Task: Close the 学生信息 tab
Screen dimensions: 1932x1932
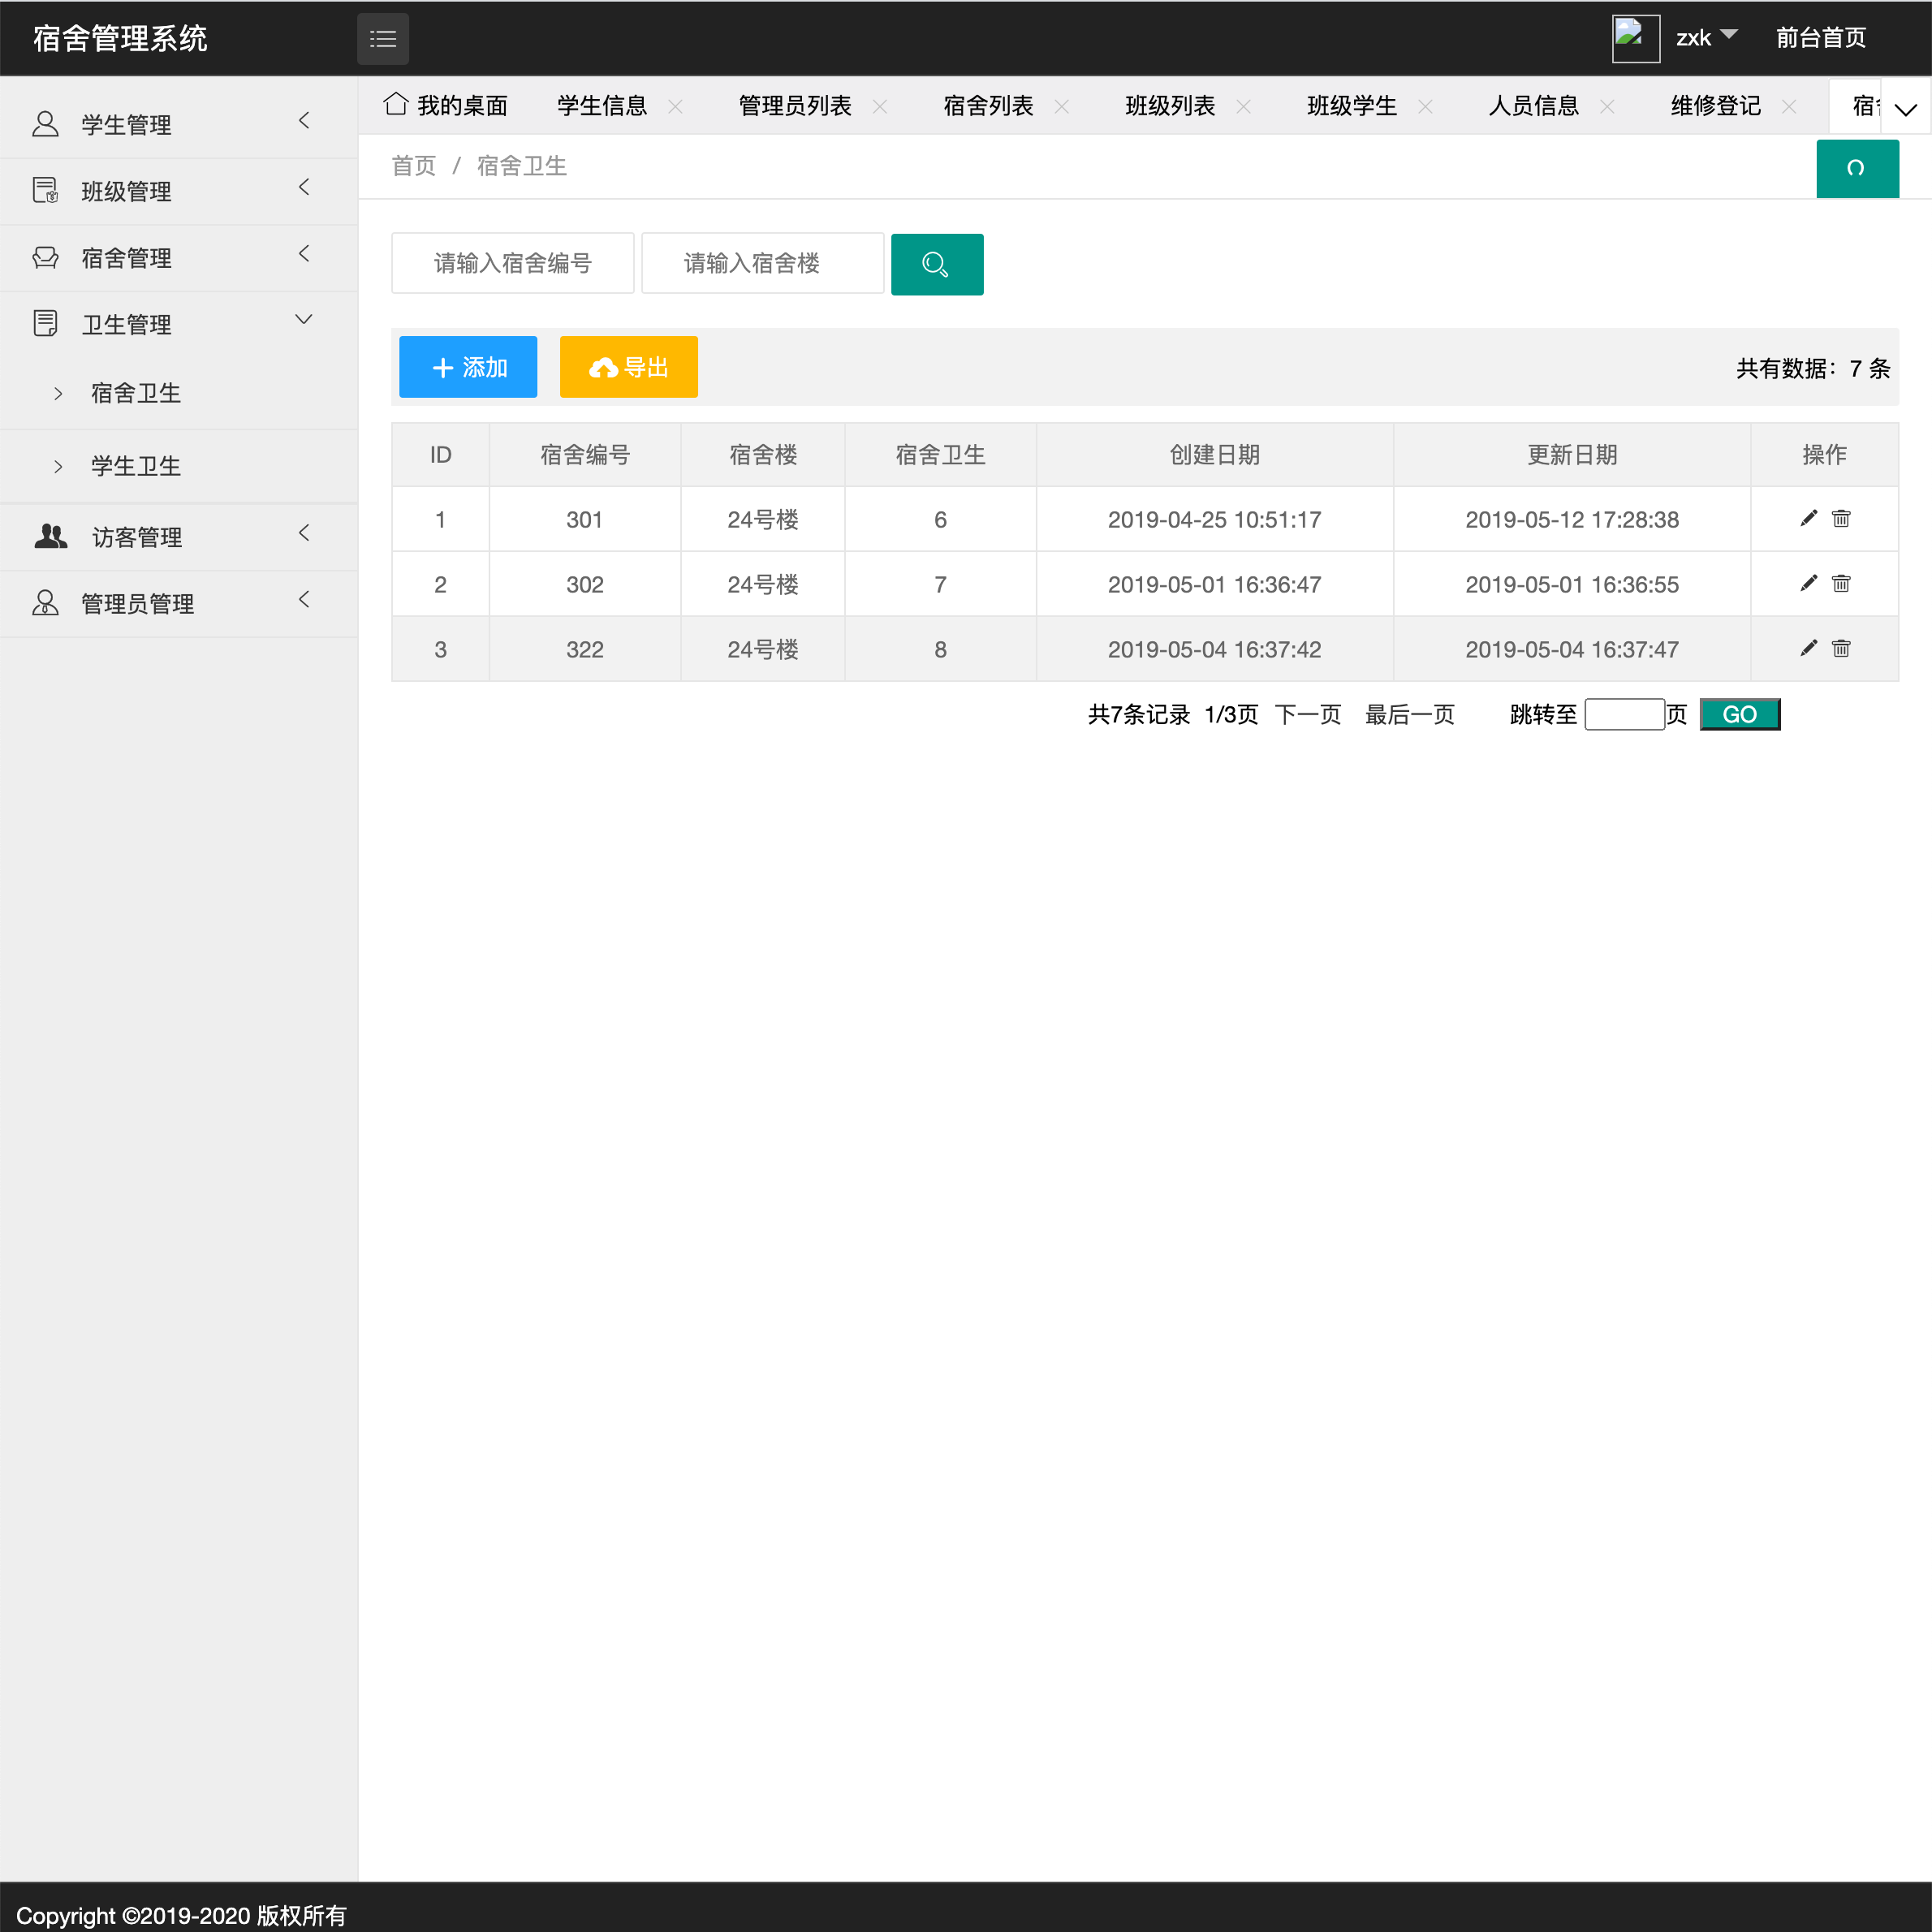Action: (676, 106)
